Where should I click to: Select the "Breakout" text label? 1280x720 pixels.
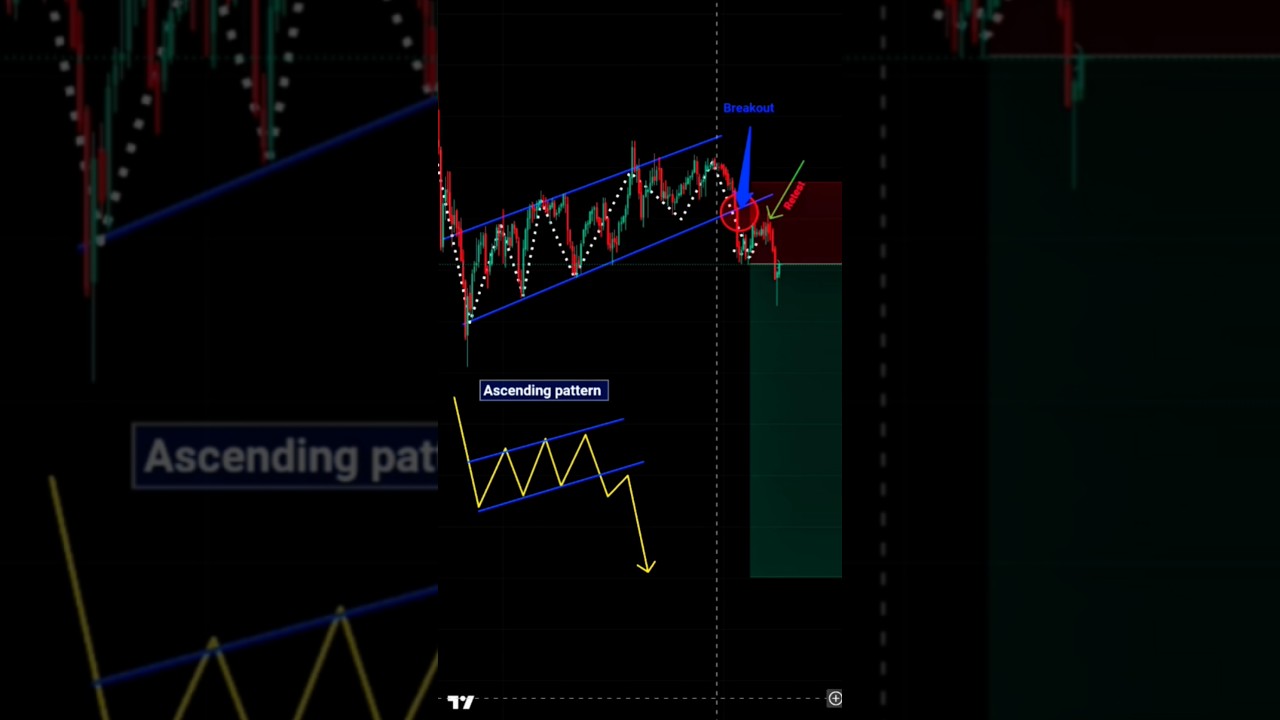coord(748,108)
